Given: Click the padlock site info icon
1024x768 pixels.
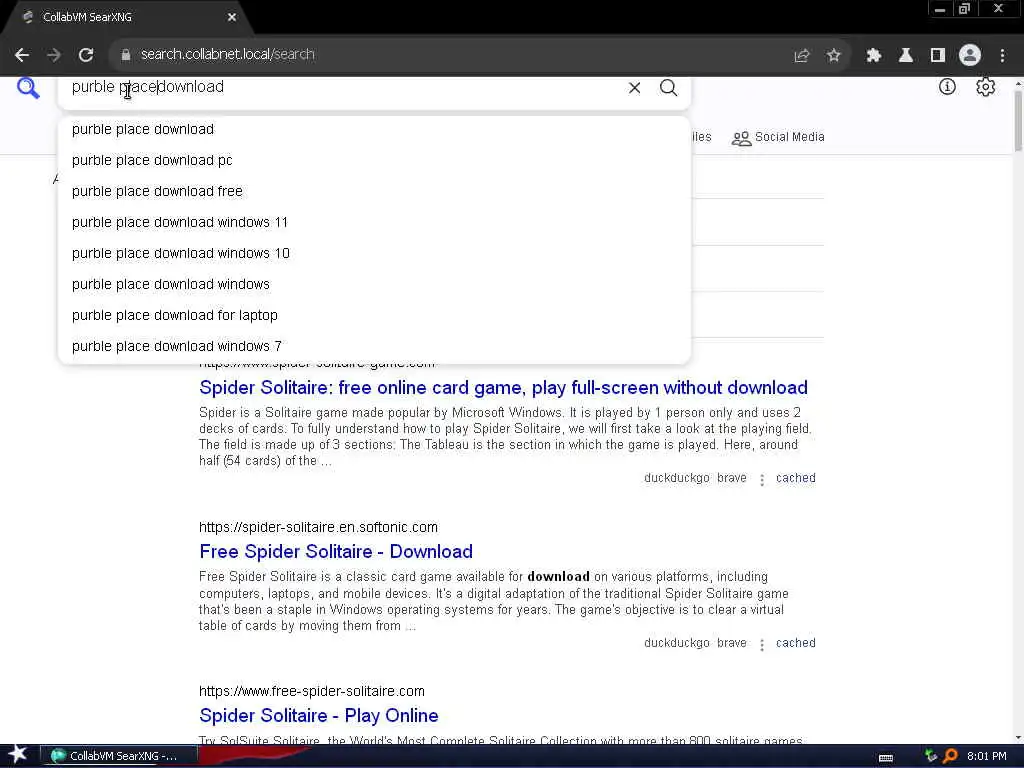Looking at the screenshot, I should click(126, 55).
